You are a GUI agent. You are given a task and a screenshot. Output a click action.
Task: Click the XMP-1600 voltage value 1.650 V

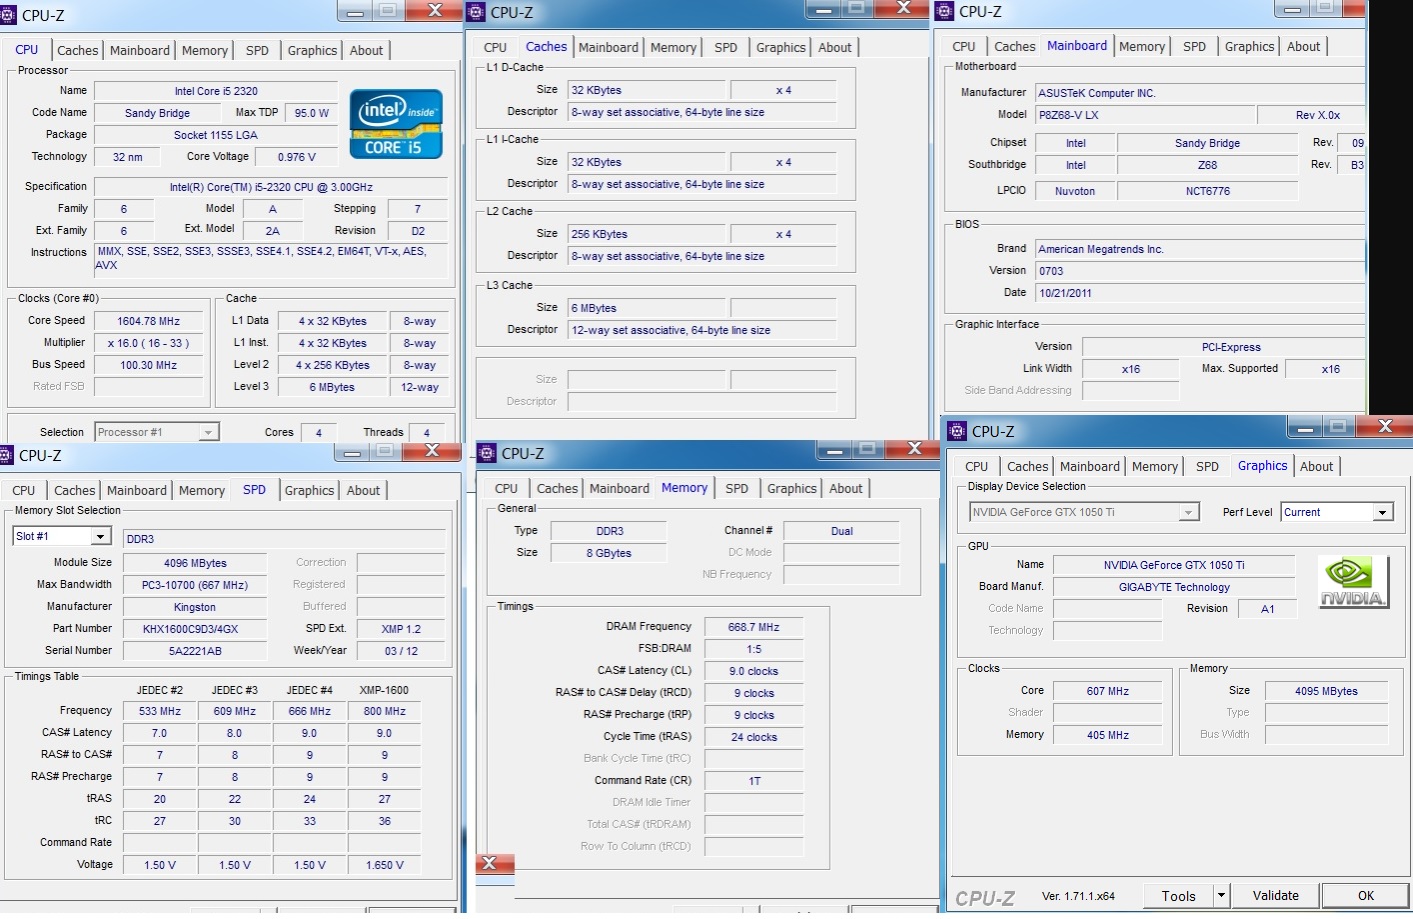(x=385, y=865)
